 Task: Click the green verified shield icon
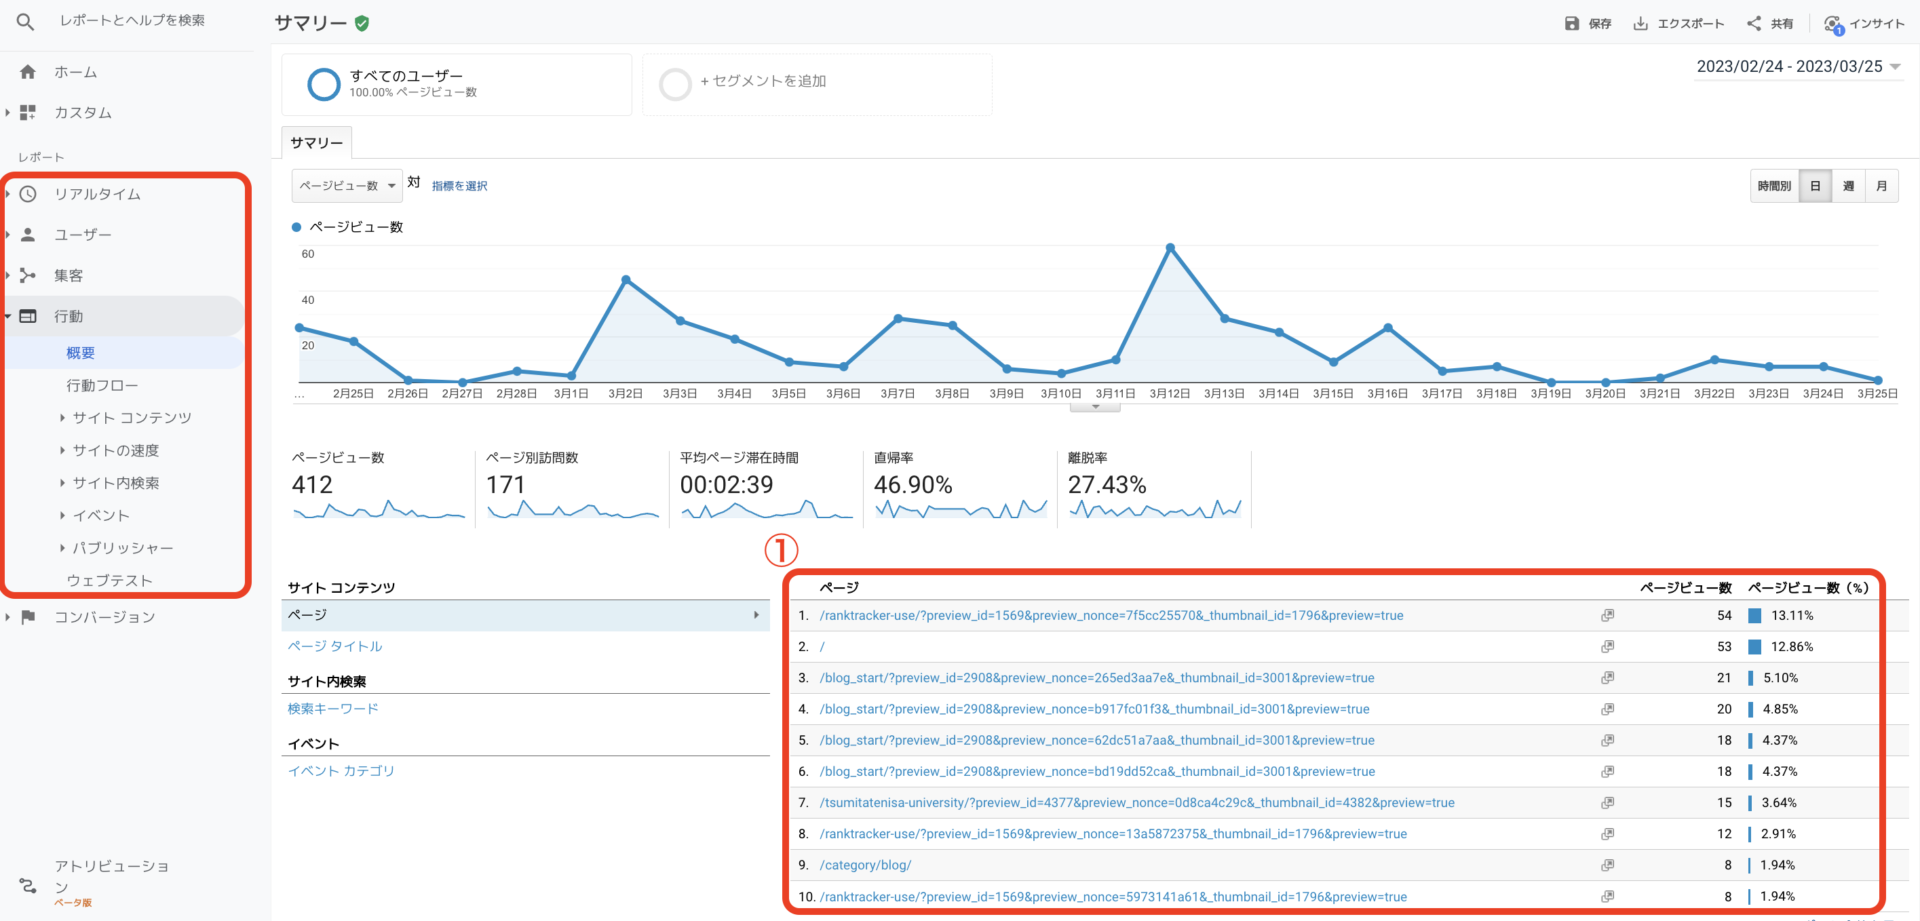(362, 23)
